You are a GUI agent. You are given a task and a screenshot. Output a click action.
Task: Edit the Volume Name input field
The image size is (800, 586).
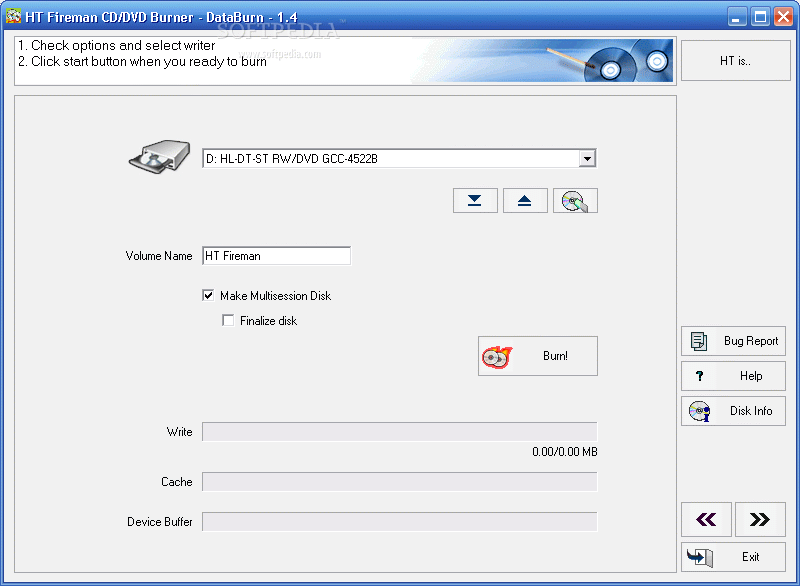277,256
